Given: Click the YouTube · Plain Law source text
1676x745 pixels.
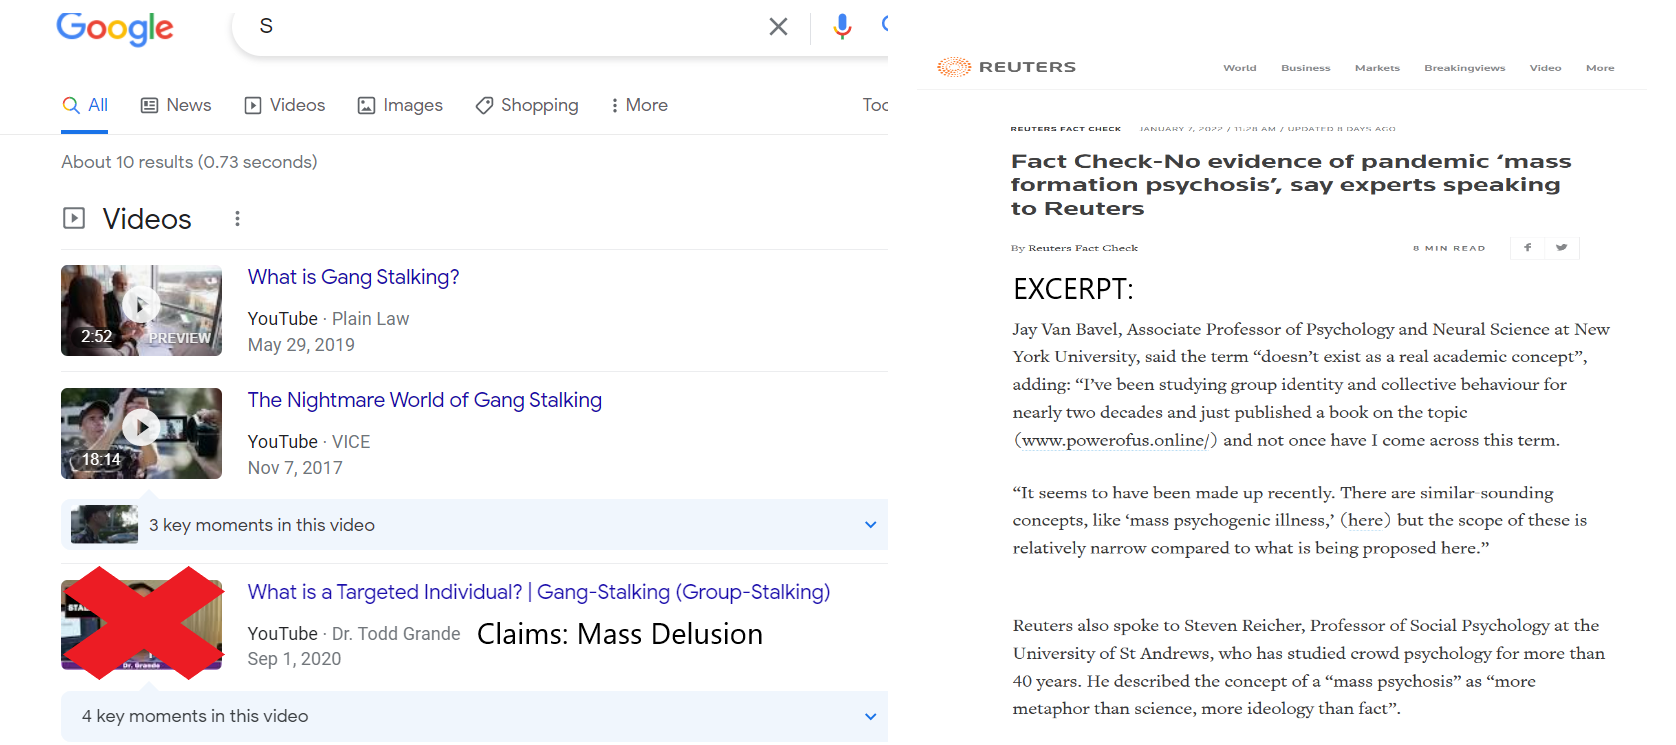Looking at the screenshot, I should click(328, 318).
